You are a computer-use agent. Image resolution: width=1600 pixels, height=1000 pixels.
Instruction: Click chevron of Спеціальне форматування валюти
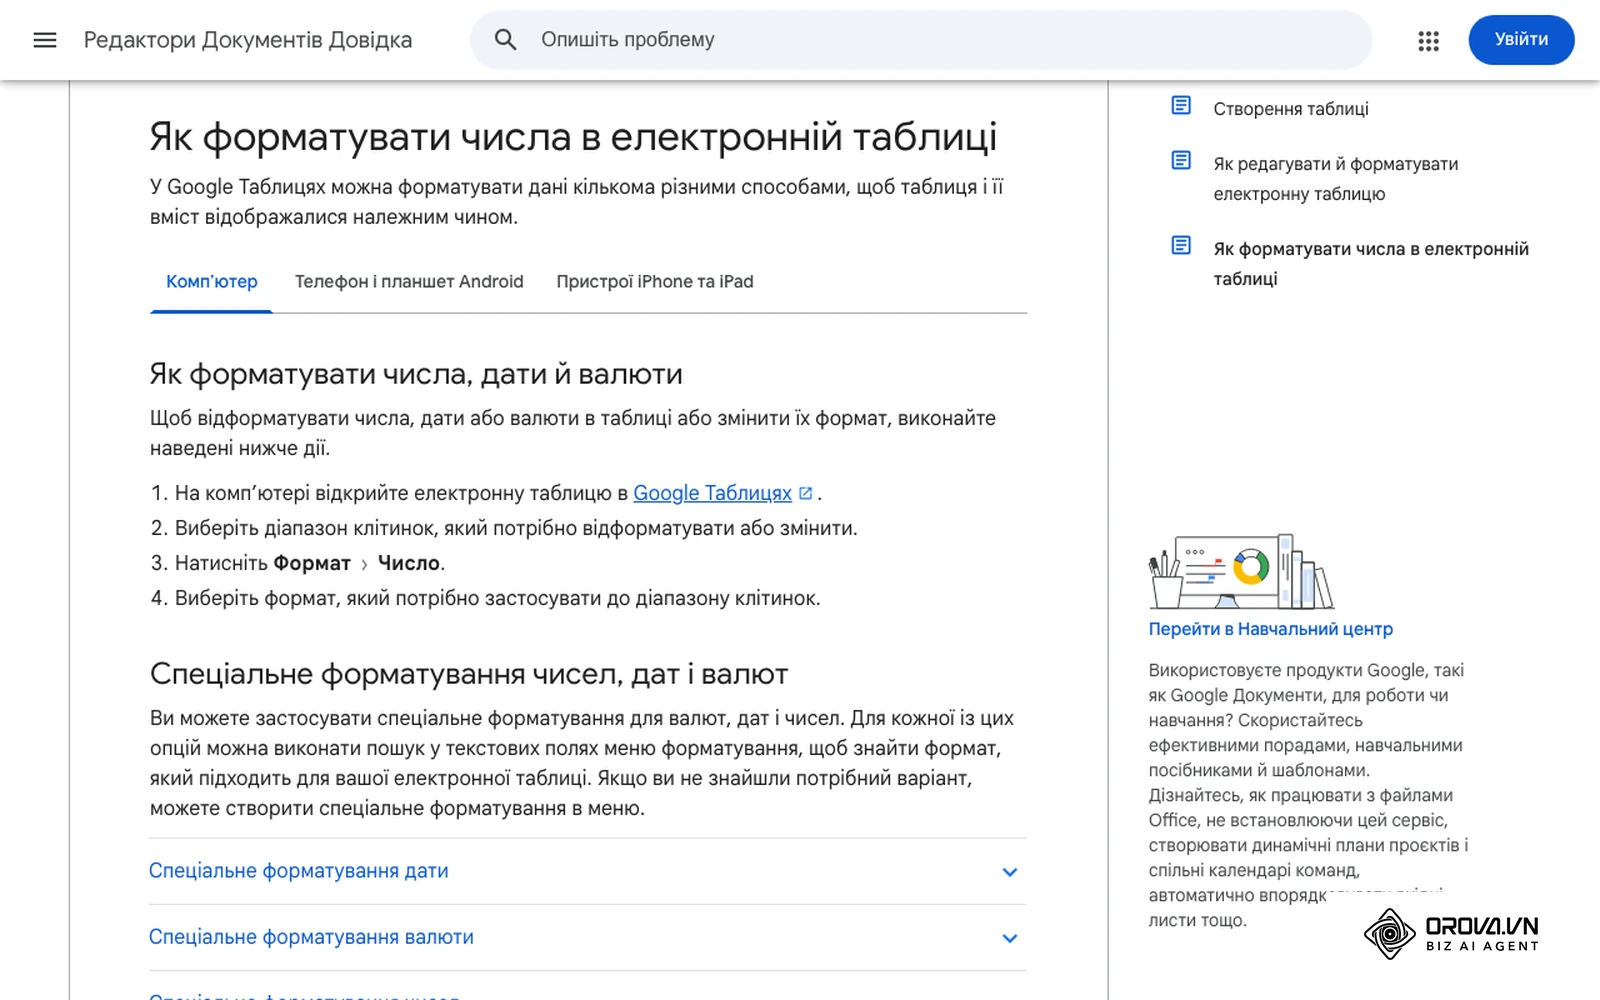(1010, 938)
